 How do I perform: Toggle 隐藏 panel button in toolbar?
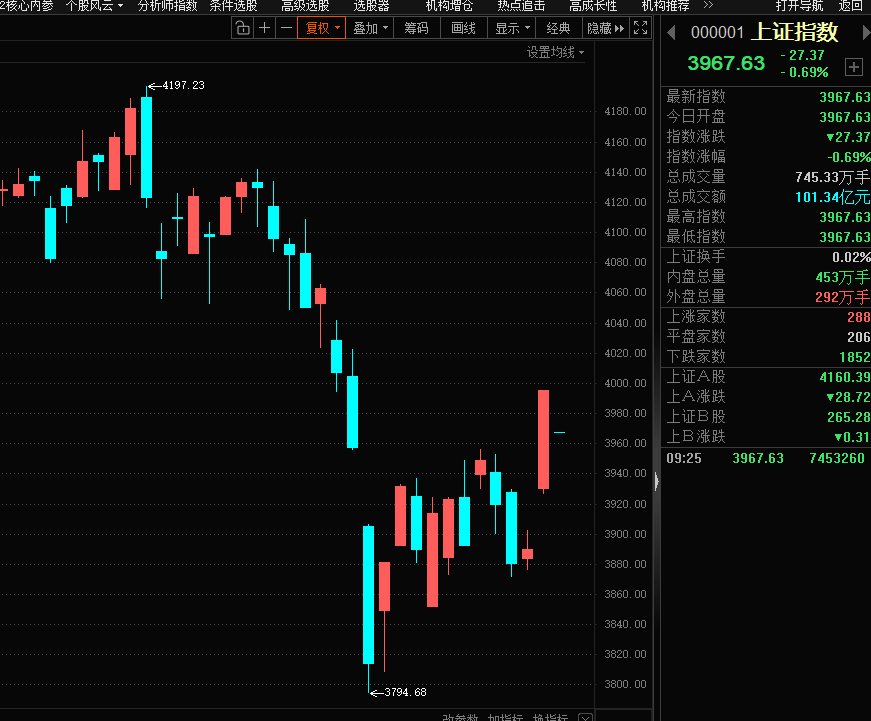pos(599,28)
